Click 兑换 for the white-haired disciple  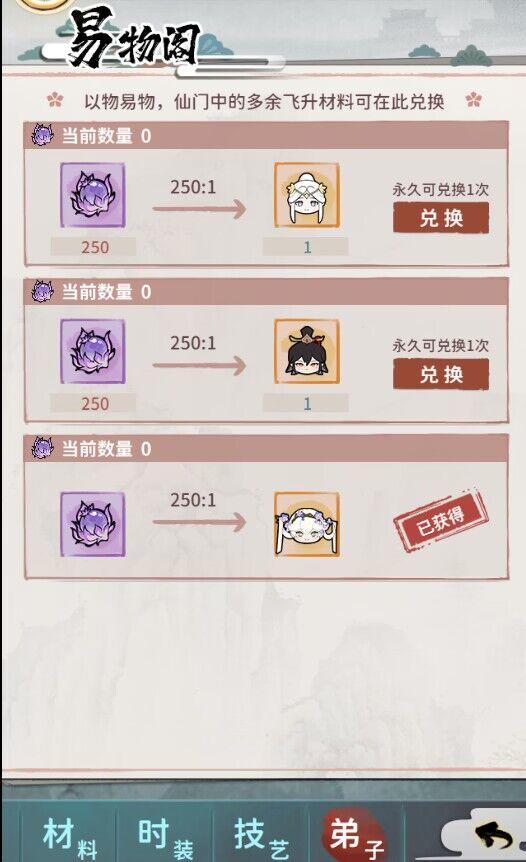[x=441, y=218]
